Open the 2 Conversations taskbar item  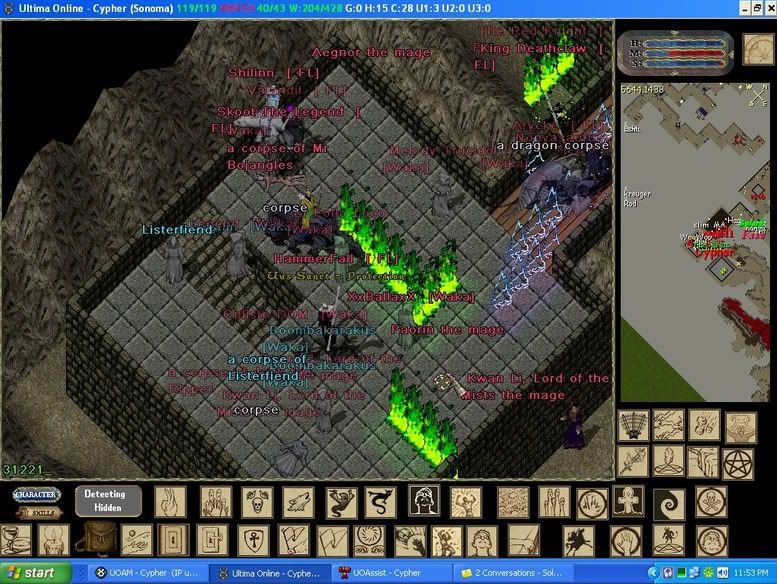(513, 573)
